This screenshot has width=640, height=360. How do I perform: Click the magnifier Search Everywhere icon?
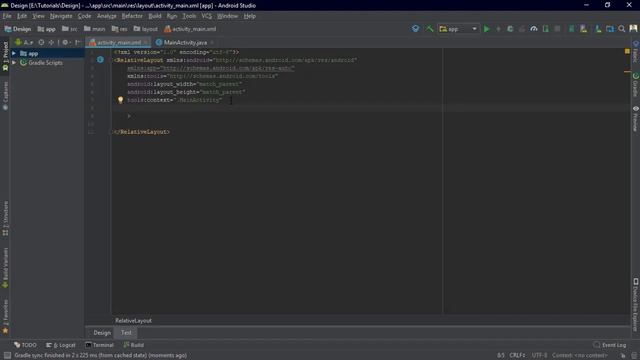[622, 29]
